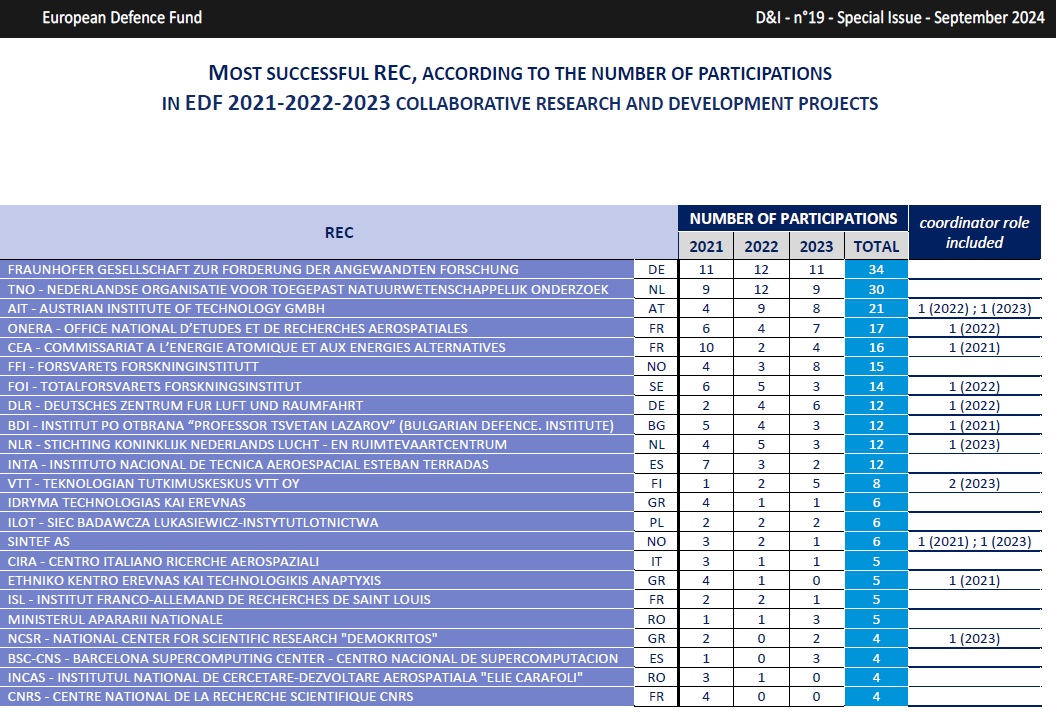Select the "NUMBER OF PARTICIPATIONS" header
This screenshot has height=713, width=1056.
coord(793,218)
